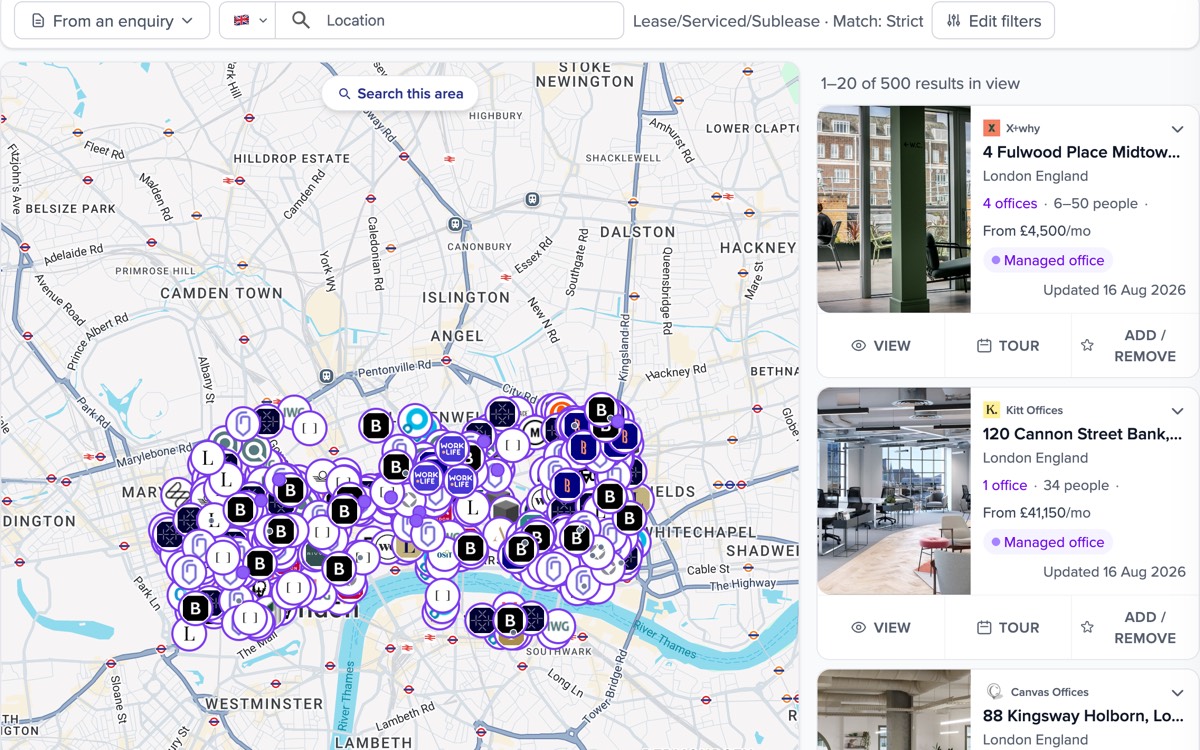Select the light-blue ring map marker
Image resolution: width=1200 pixels, height=750 pixels.
tap(415, 421)
